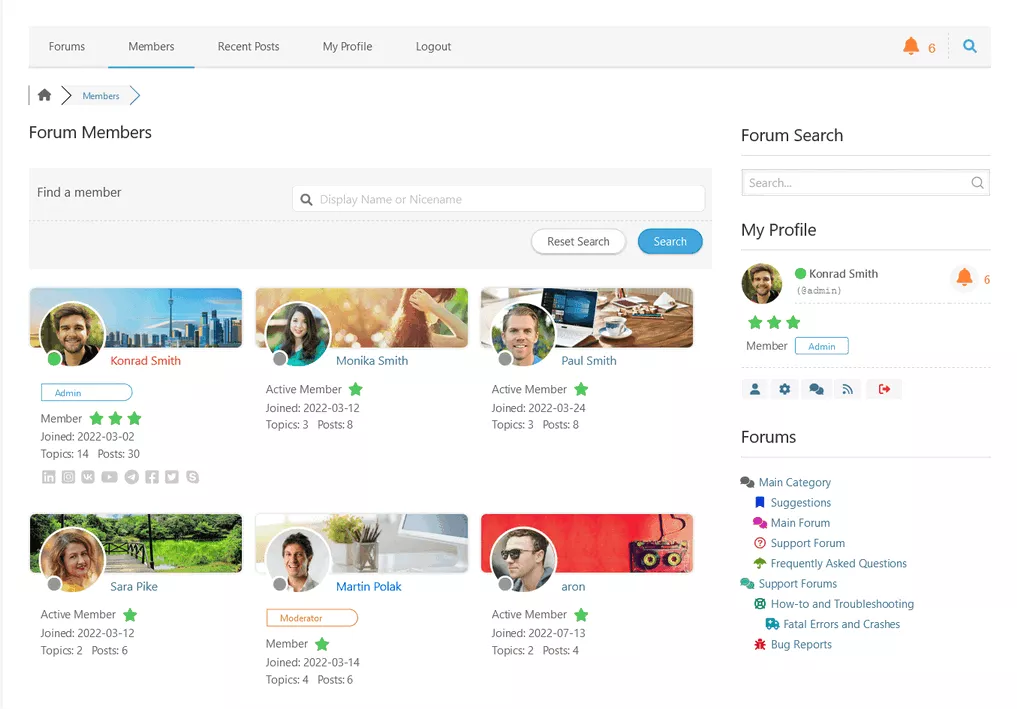Open My Profile in the top menu
The width and height of the screenshot is (1024, 713).
347,47
